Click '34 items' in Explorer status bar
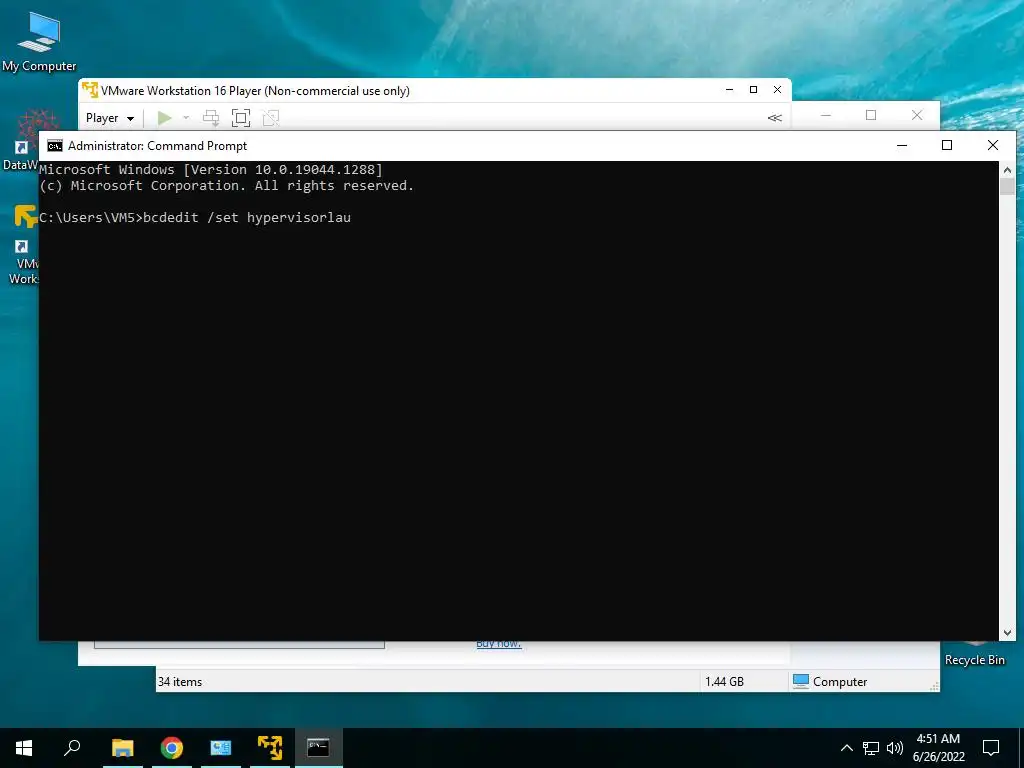The height and width of the screenshot is (768, 1024). [x=180, y=682]
